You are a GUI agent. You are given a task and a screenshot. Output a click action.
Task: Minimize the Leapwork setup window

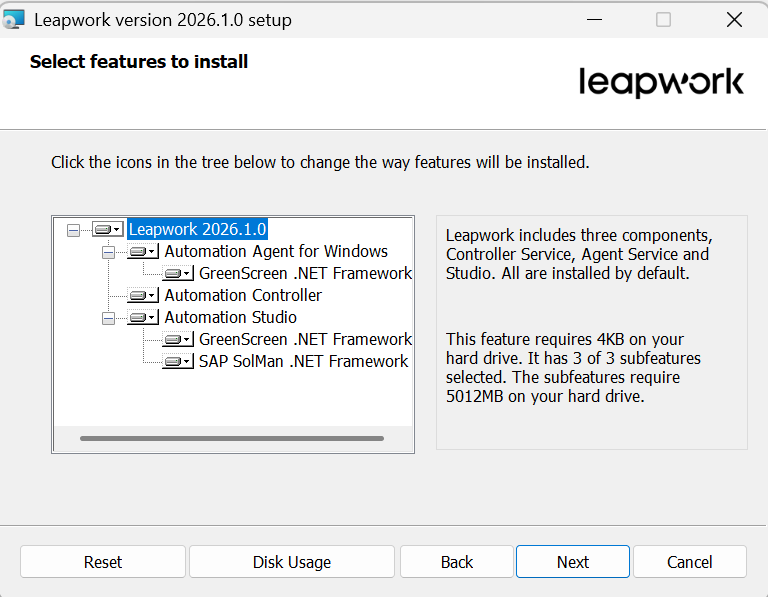click(594, 20)
